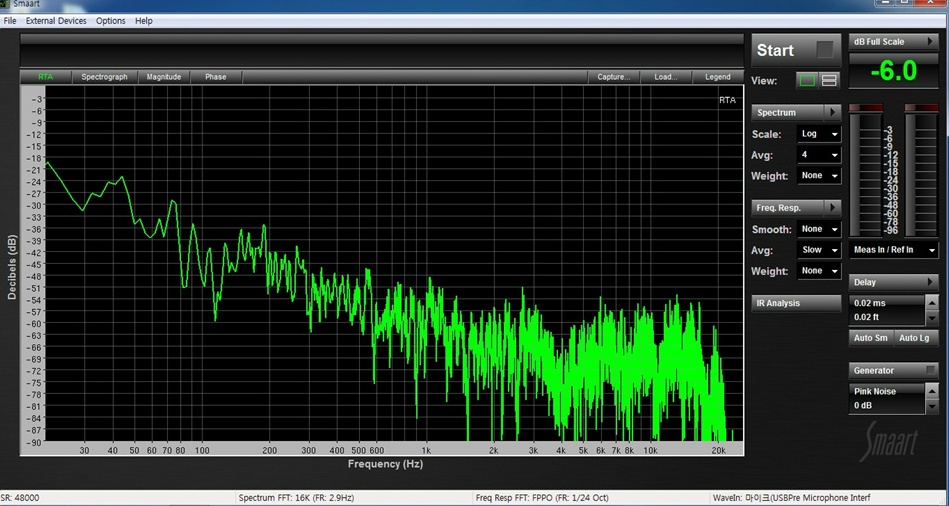Screen dimensions: 949x506
Task: Click the Auto Lg delay button
Action: (x=915, y=338)
